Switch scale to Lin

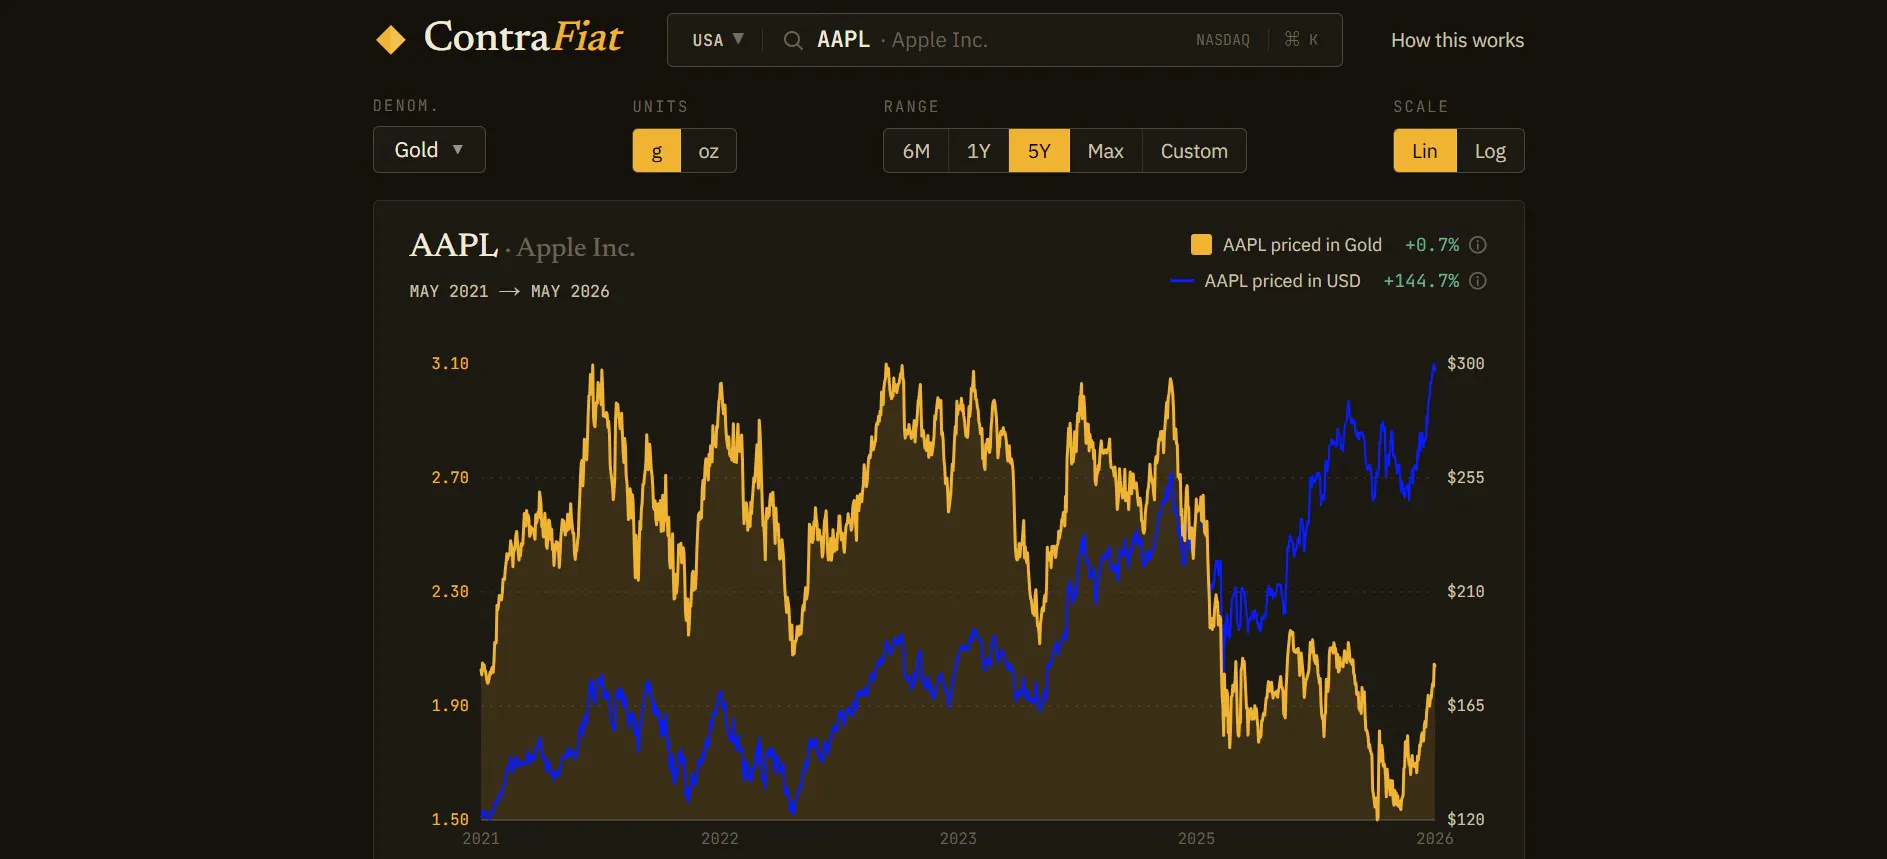point(1425,151)
